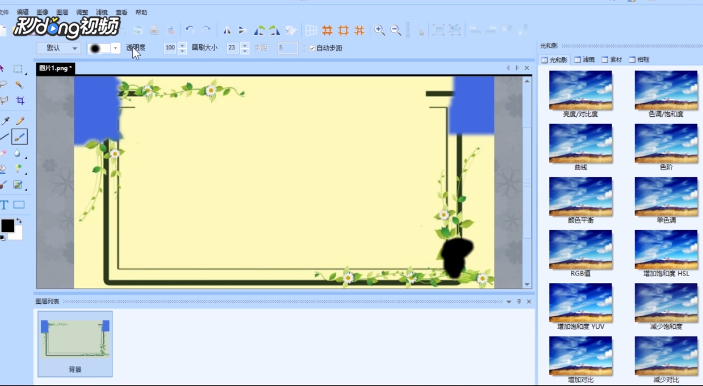Show the grid overlay icon
This screenshot has height=386, width=703.
311,30
